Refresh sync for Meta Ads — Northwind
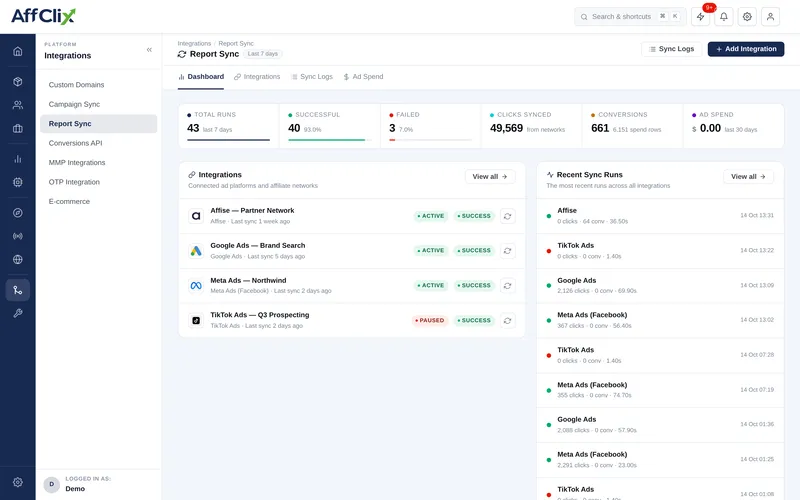Screen dimensions: 800x500 [x=507, y=286]
